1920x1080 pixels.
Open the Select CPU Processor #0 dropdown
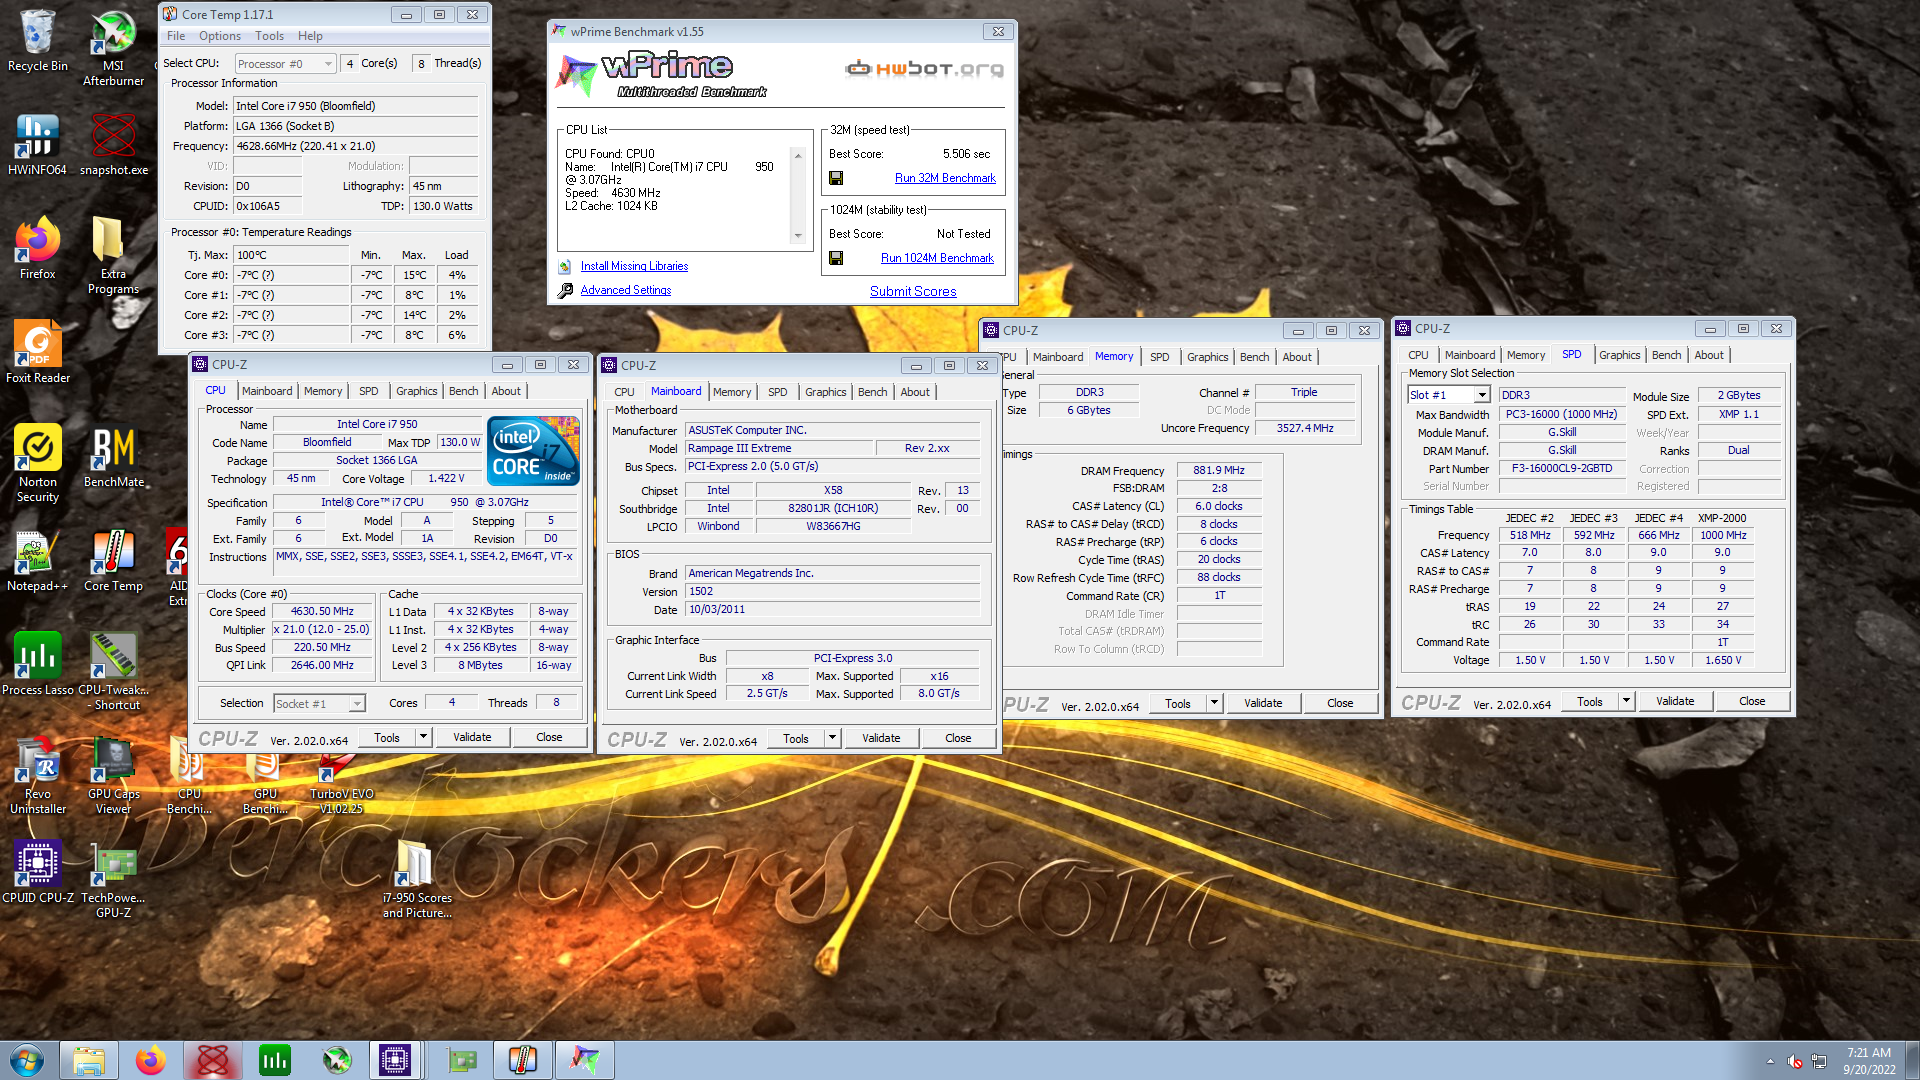[285, 64]
